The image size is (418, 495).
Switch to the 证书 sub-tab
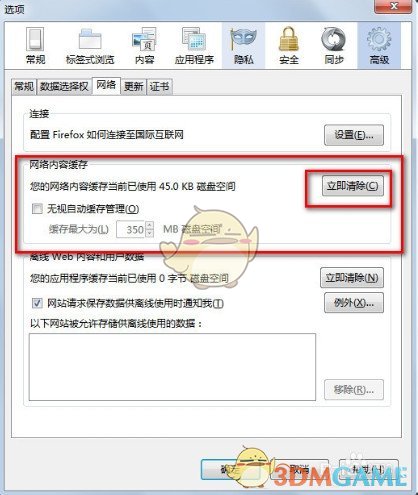coord(159,87)
